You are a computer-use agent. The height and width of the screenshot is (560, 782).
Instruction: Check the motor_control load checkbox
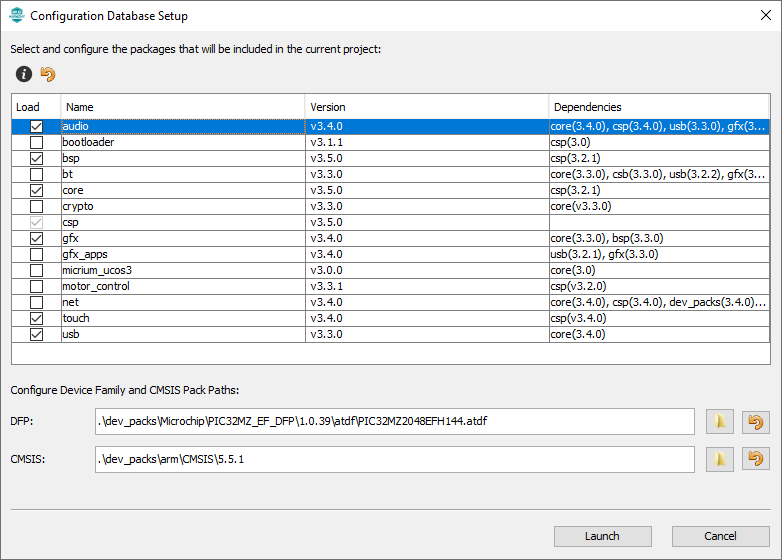(37, 286)
